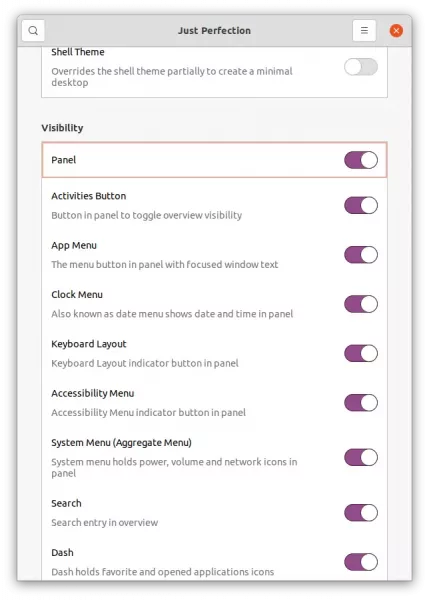Click the Just Perfection title bar
Image resolution: width=429 pixels, height=600 pixels.
214,31
